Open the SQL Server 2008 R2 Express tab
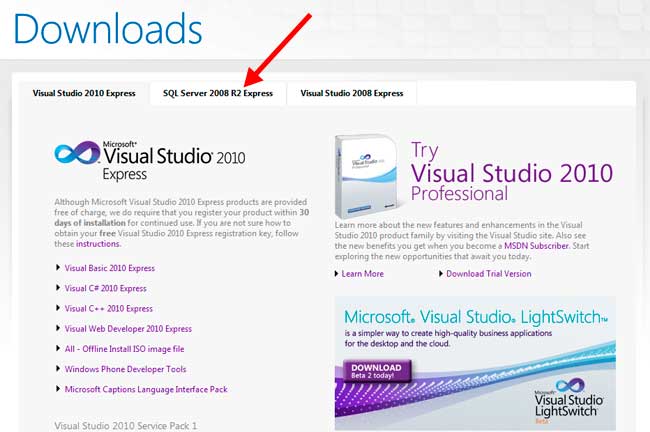Image resolution: width=650 pixels, height=432 pixels. click(x=218, y=93)
